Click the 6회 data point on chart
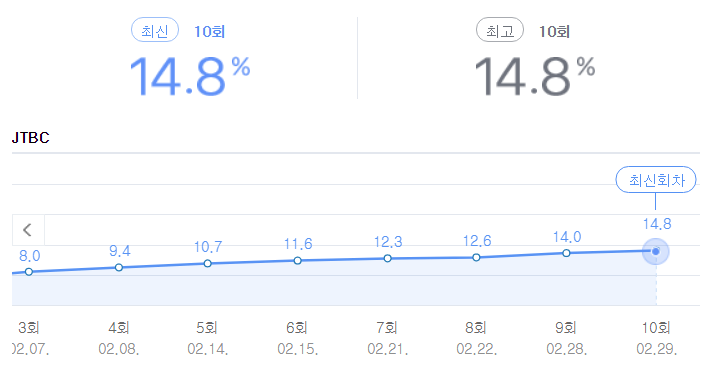711x378 pixels. (297, 261)
